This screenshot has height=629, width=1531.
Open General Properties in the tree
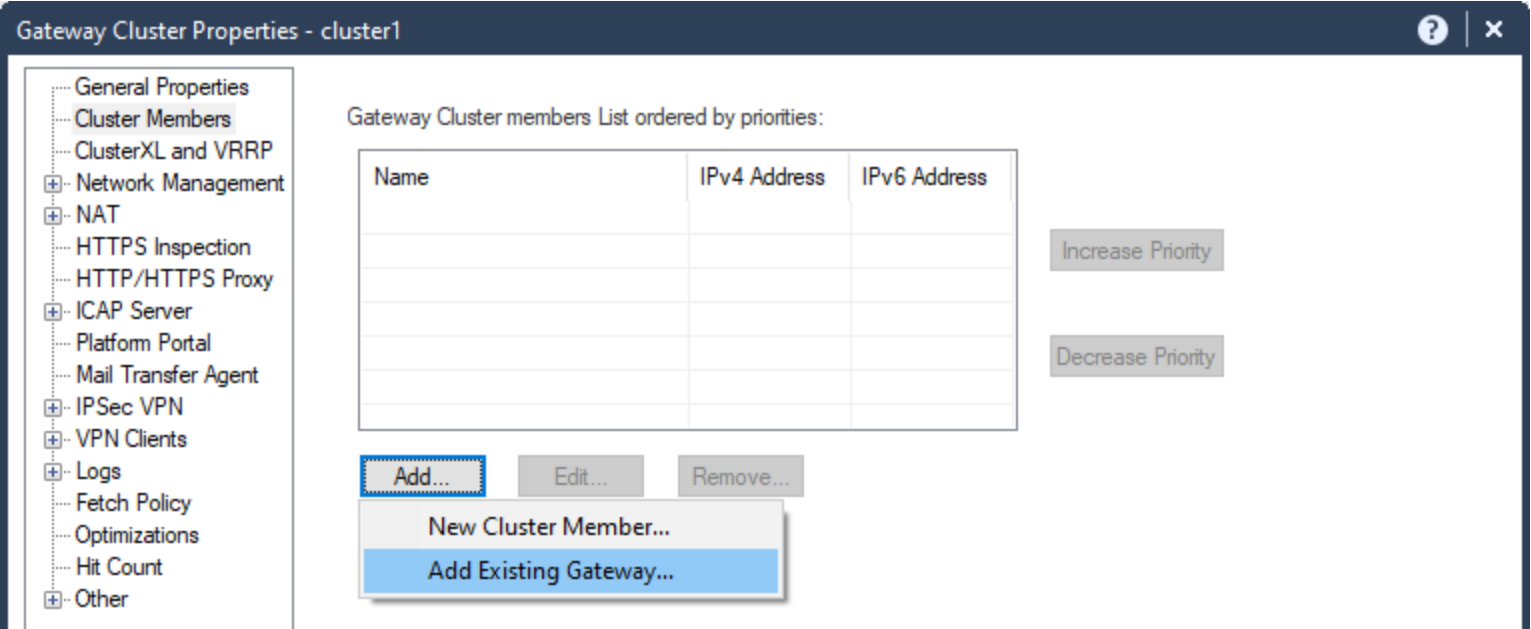[162, 87]
